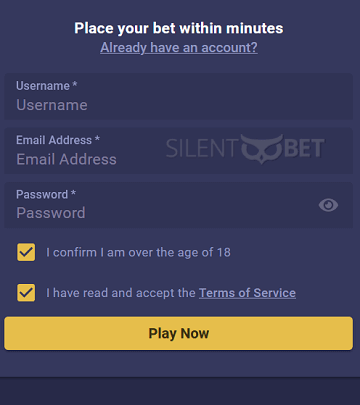Click the Password placeholder text
The width and height of the screenshot is (360, 405).
coord(51,213)
